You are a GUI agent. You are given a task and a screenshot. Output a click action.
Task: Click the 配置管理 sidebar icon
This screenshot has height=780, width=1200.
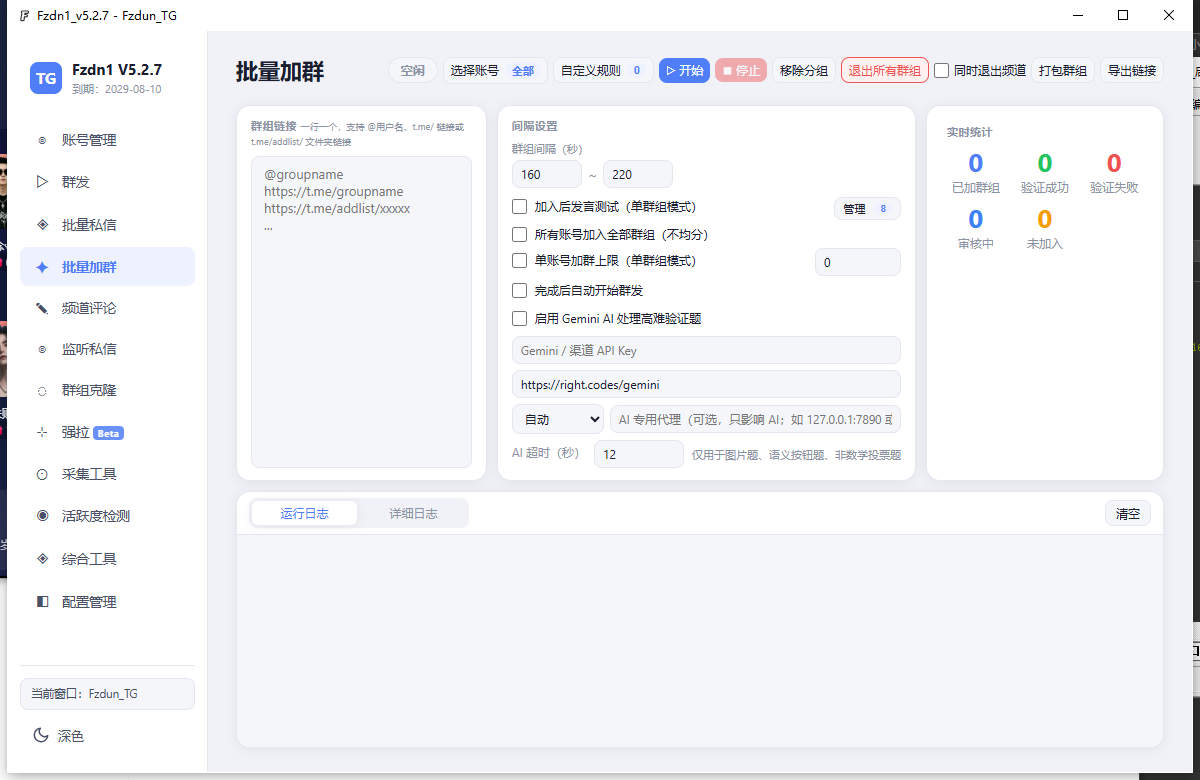click(42, 602)
